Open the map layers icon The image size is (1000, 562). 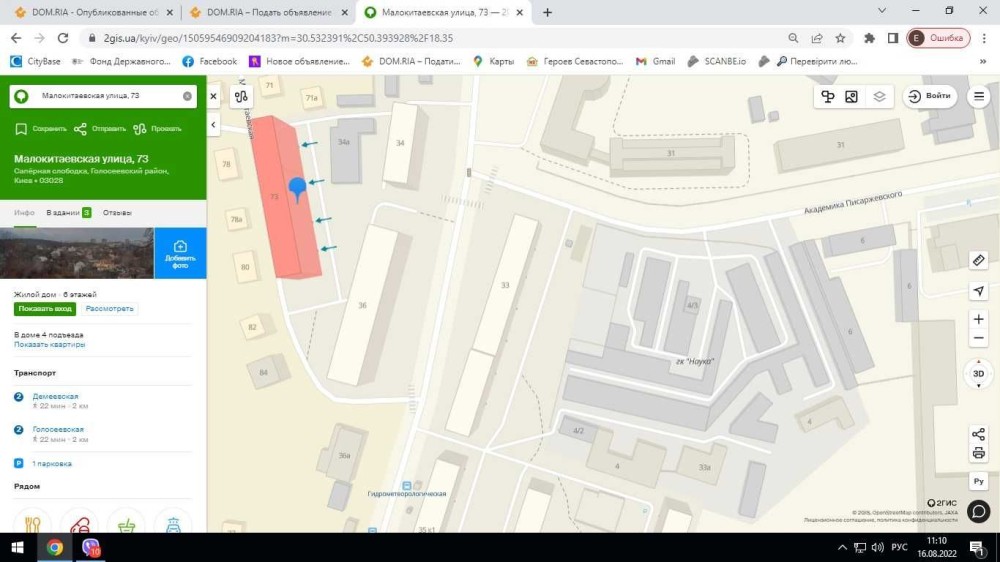879,97
